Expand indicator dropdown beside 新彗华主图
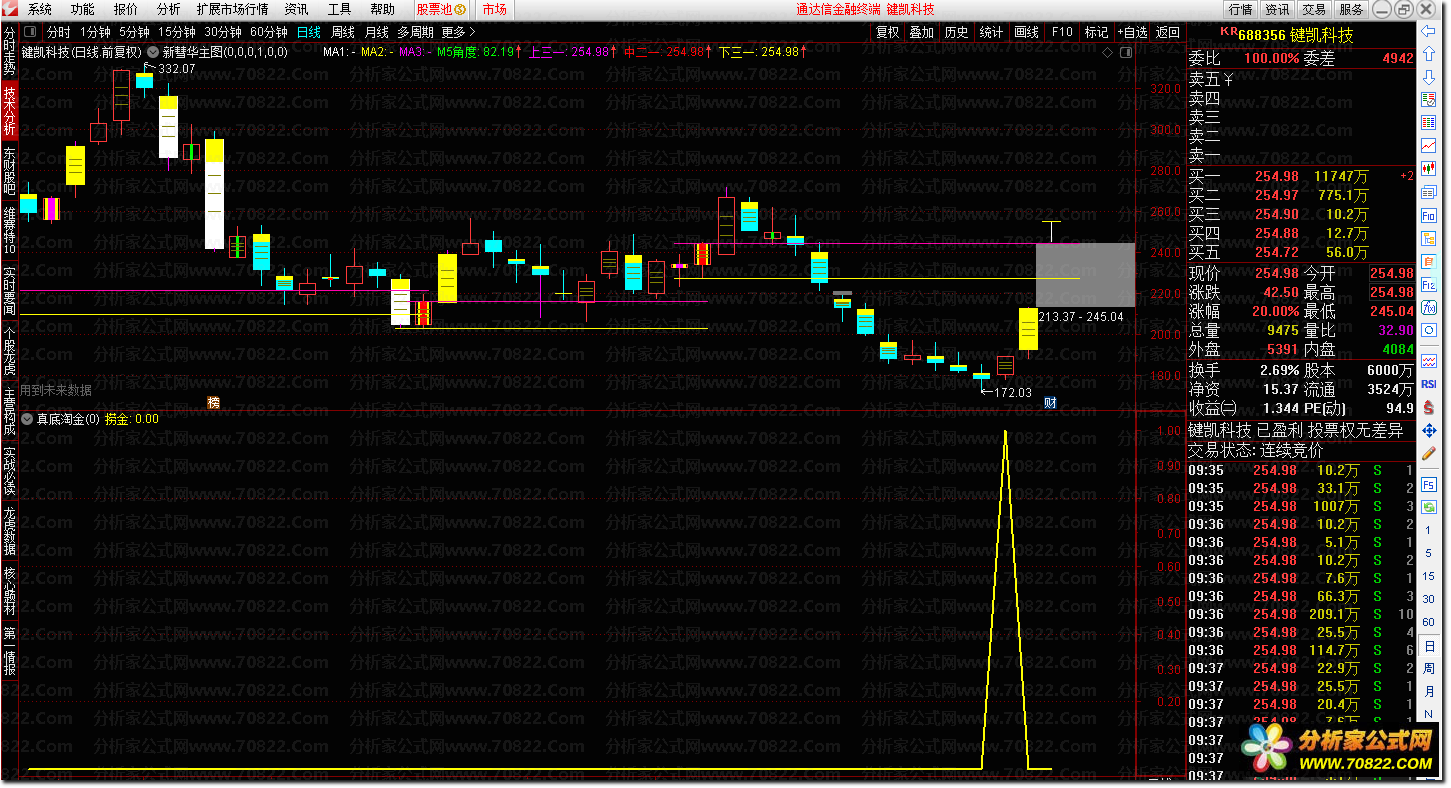1451x788 pixels. 152,52
